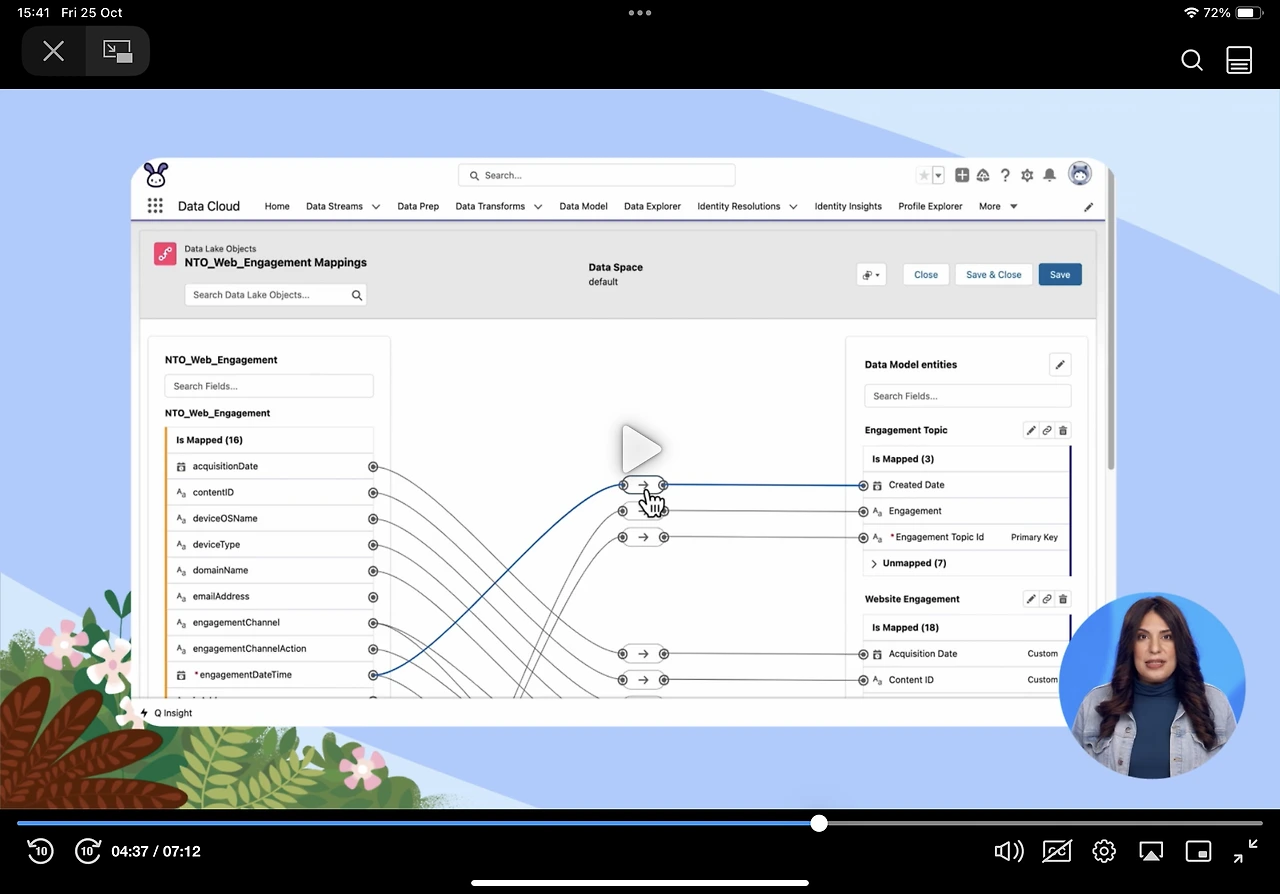Edit the Engagement Topic entity
Image resolution: width=1280 pixels, height=894 pixels.
click(x=1031, y=431)
